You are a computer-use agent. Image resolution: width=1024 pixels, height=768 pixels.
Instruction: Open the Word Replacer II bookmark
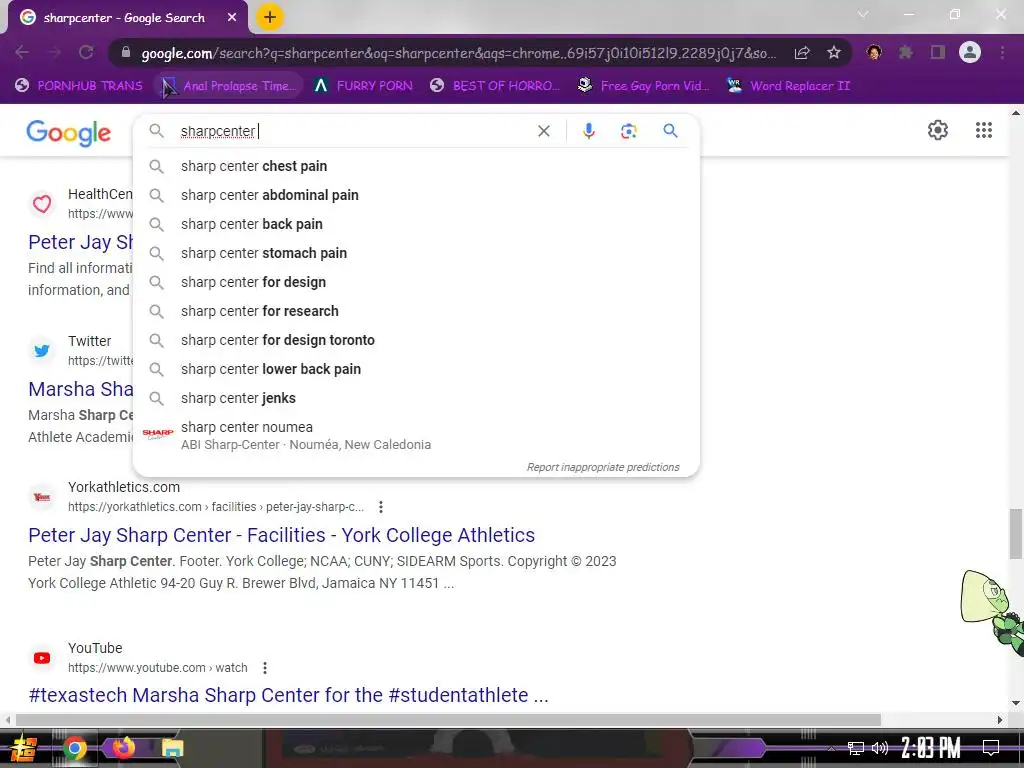pyautogui.click(x=789, y=86)
